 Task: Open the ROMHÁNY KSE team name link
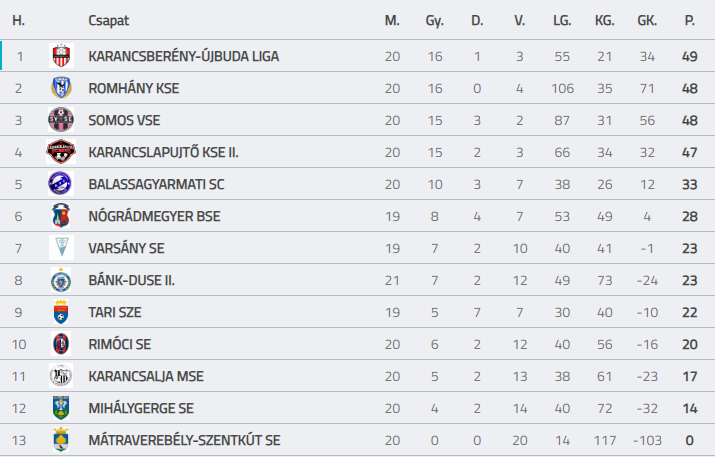(x=134, y=88)
